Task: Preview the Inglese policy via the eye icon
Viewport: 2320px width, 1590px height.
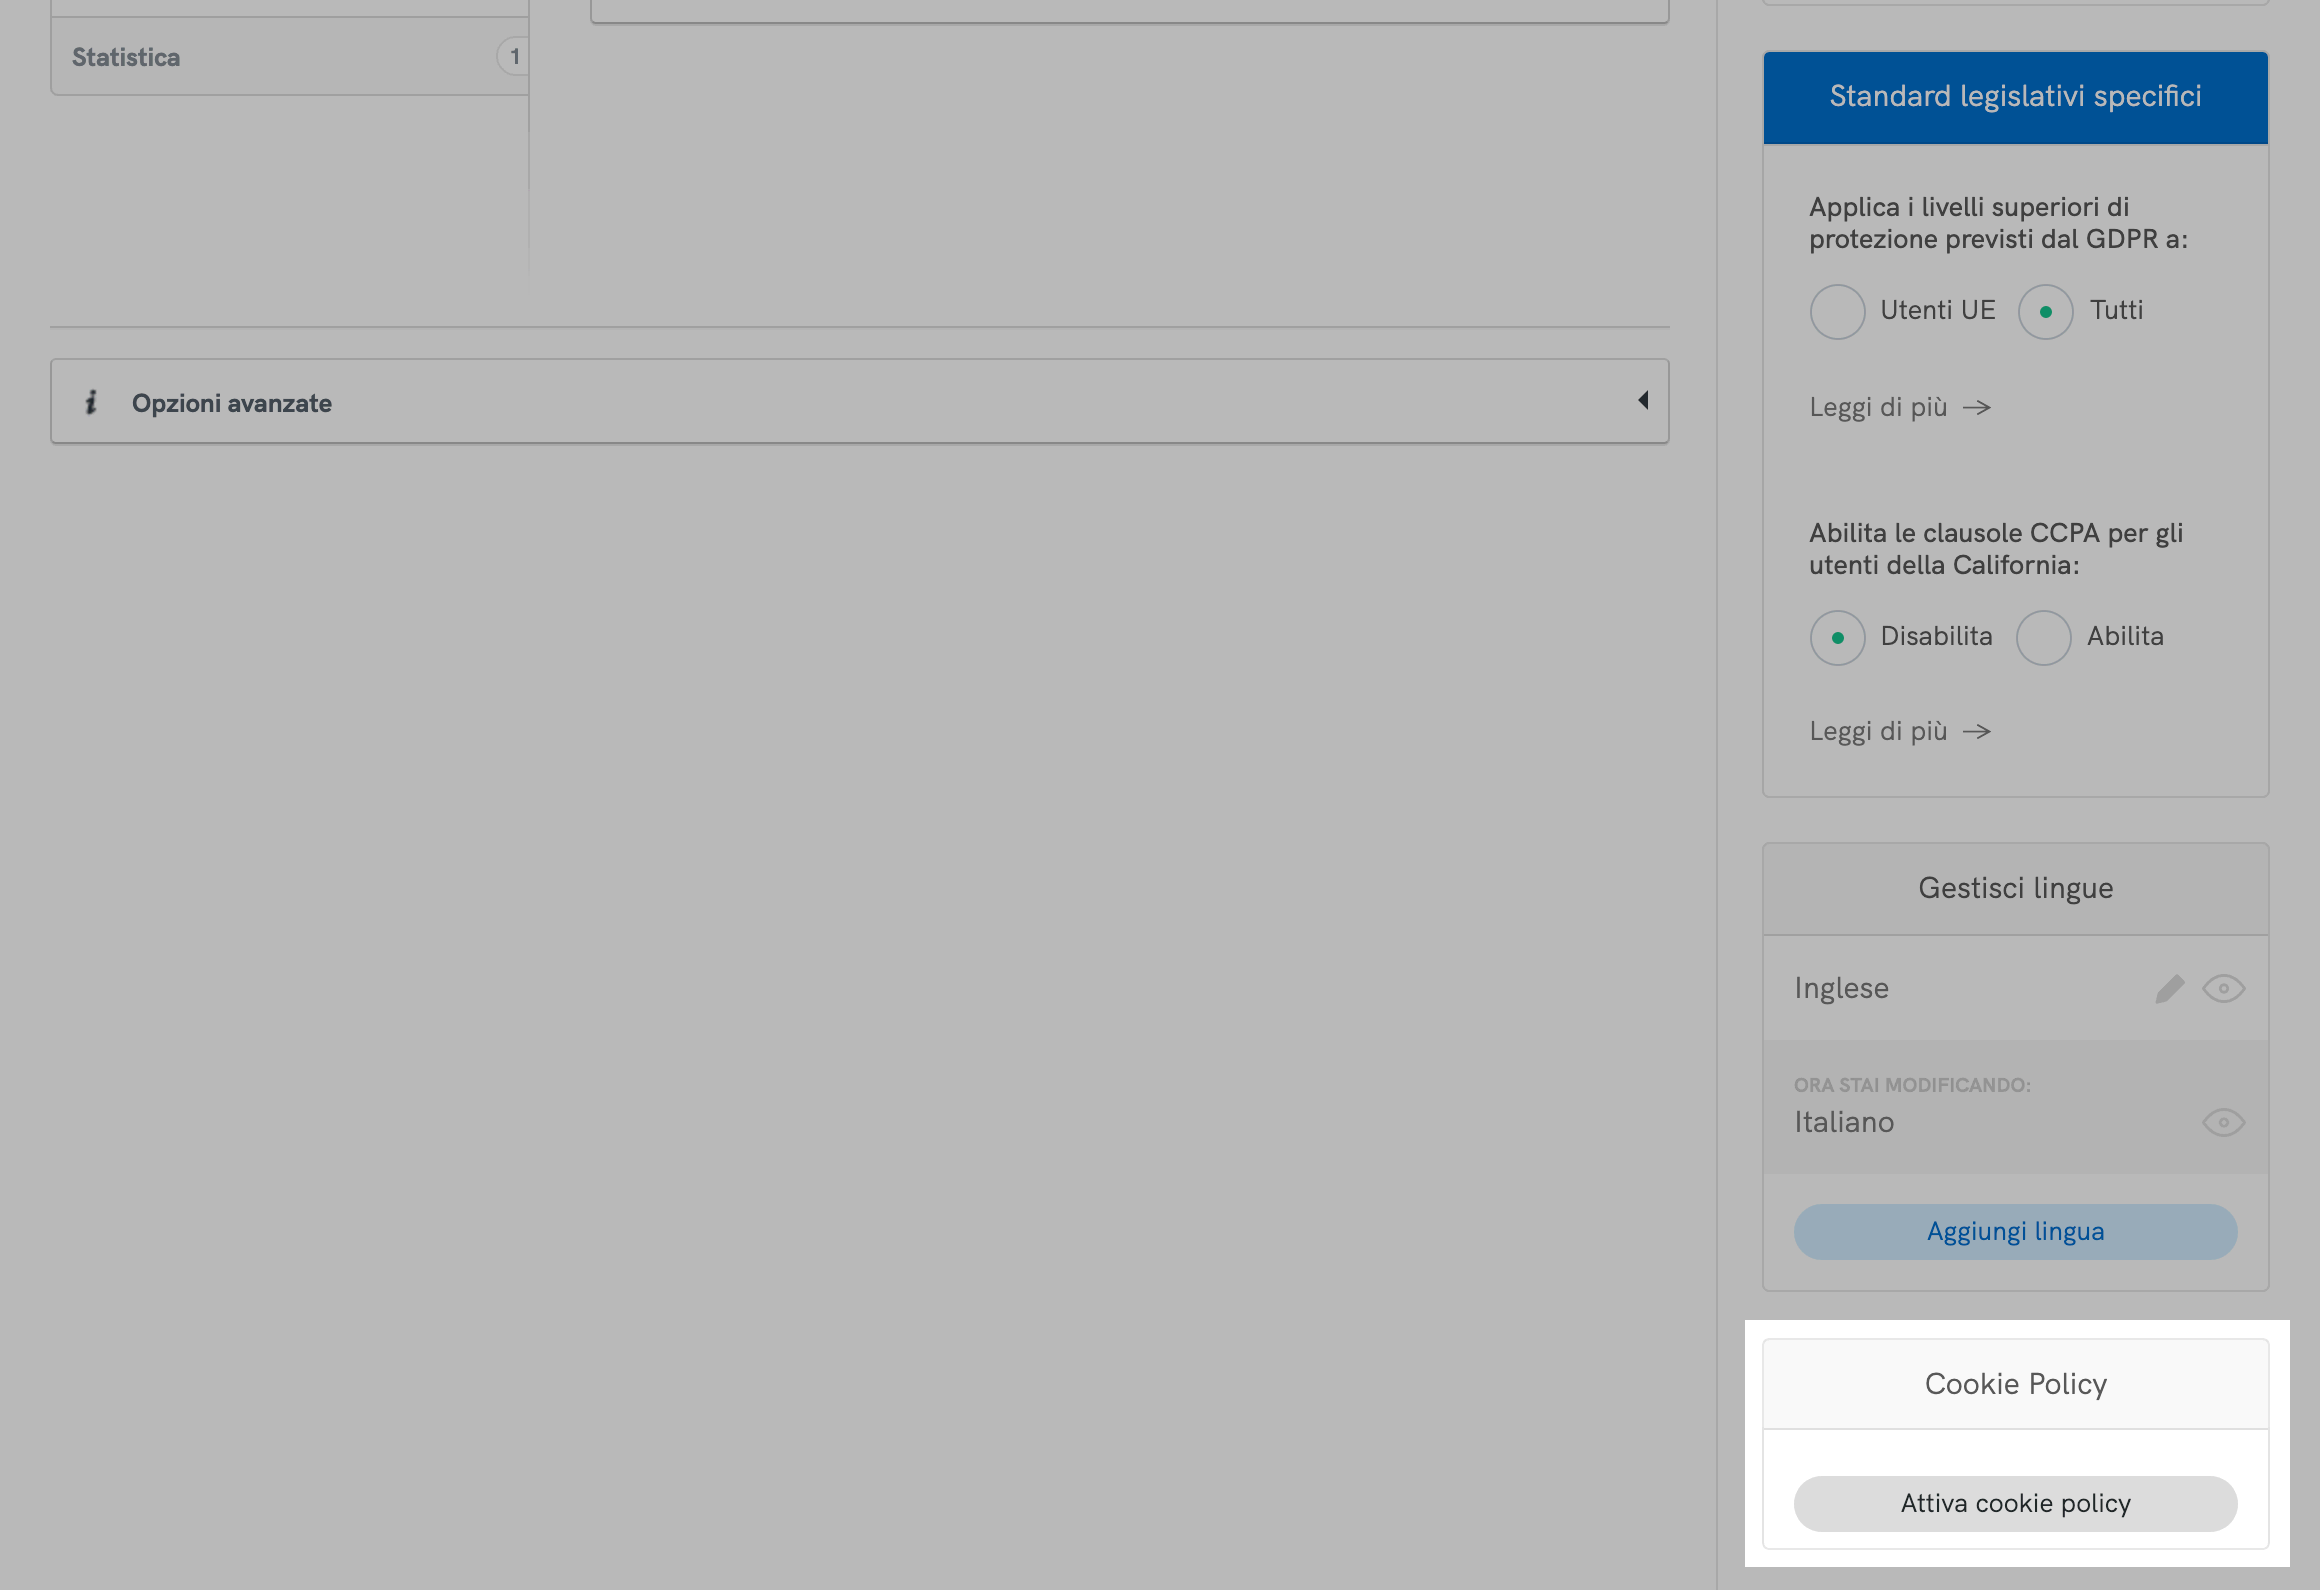Action: 2224,988
